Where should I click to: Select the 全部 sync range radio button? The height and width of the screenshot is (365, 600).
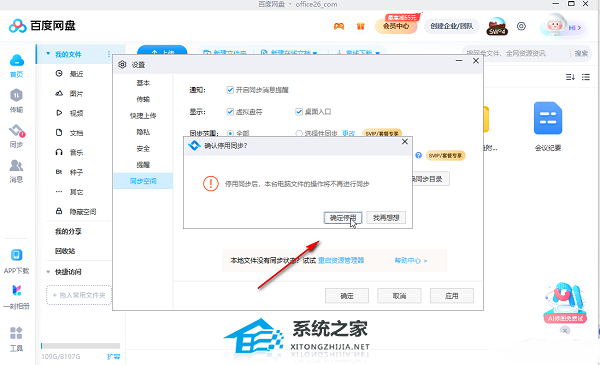[x=230, y=134]
